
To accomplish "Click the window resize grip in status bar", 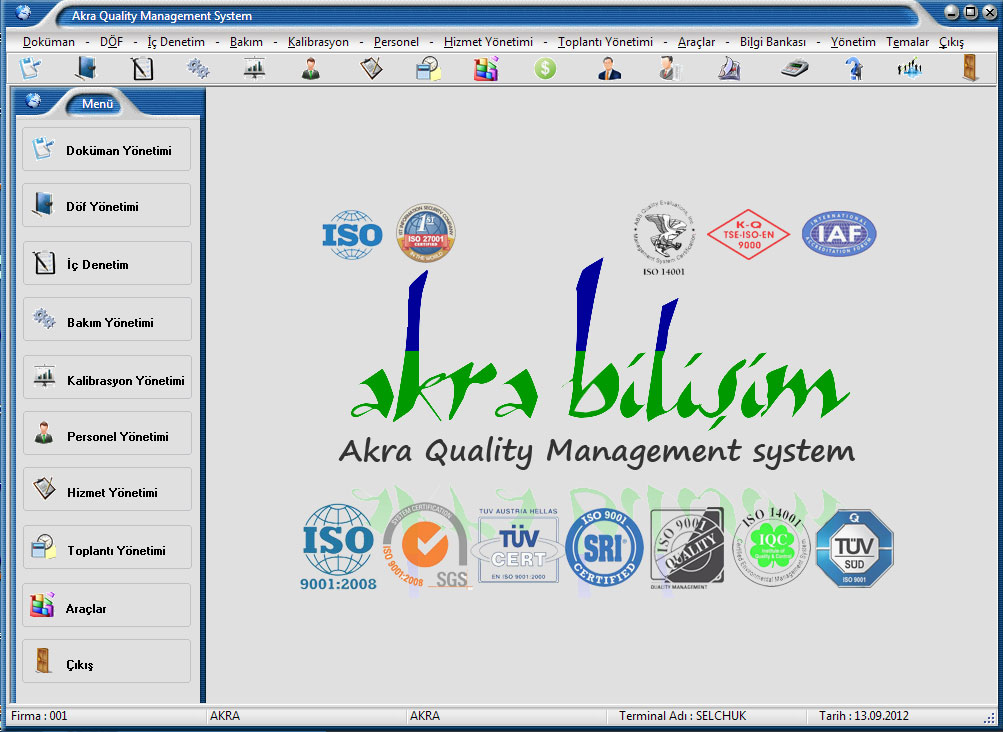I will coord(989,718).
